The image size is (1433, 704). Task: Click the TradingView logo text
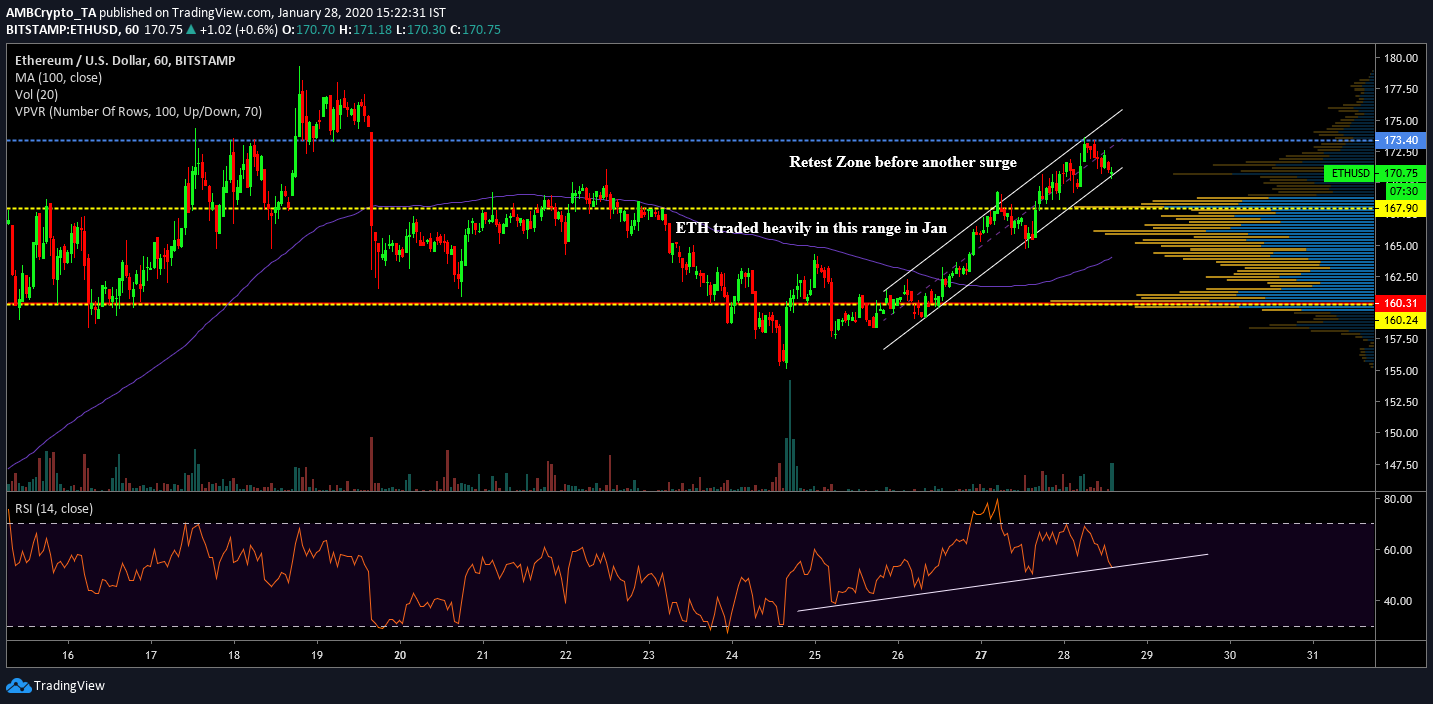click(69, 686)
